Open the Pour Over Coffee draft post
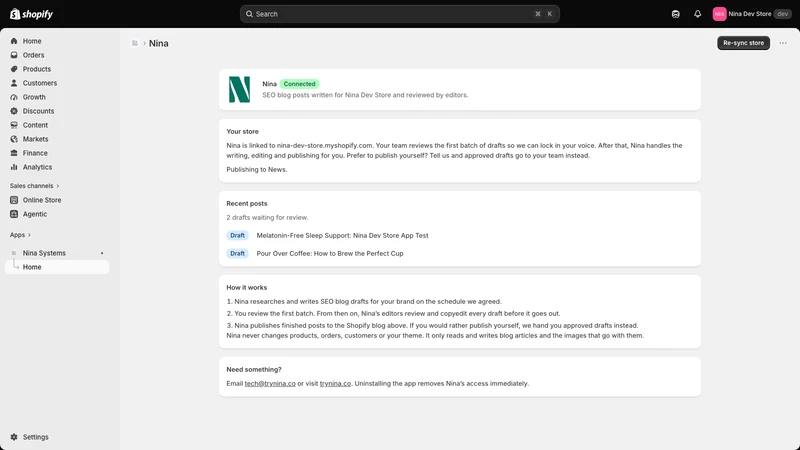This screenshot has height=450, width=800. [330, 254]
